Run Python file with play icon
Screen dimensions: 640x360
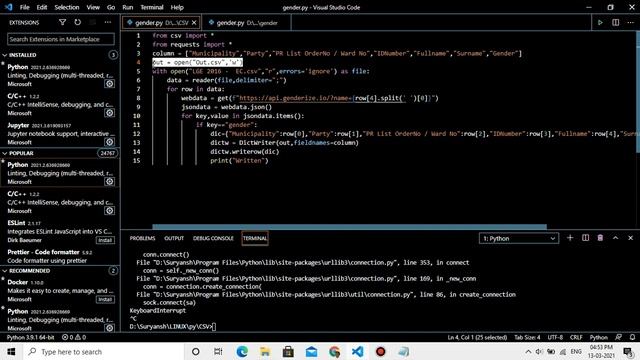coord(600,22)
